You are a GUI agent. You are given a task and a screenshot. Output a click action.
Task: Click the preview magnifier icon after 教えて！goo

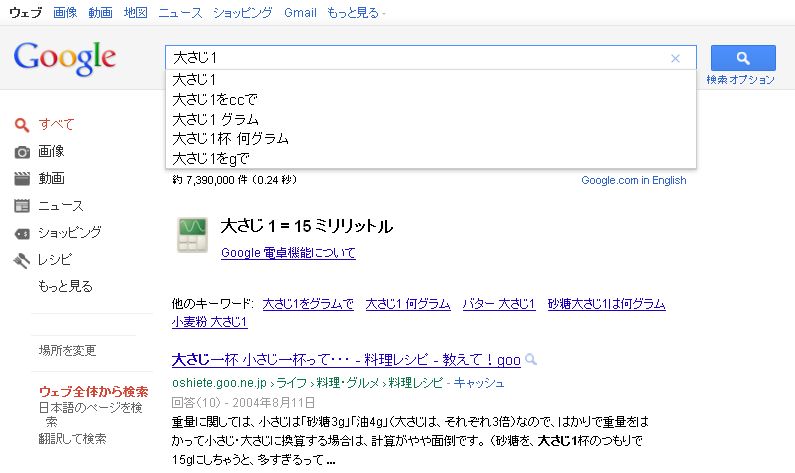coord(531,359)
